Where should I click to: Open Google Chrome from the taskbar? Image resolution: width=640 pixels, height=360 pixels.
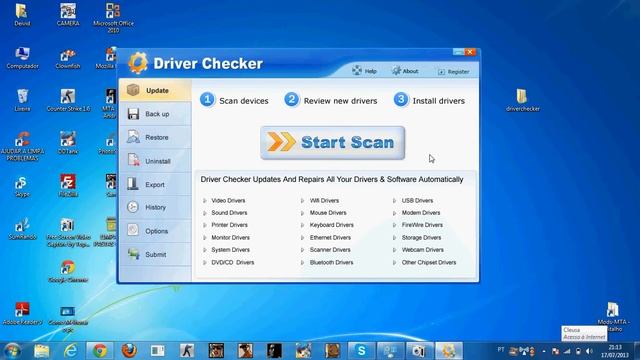tap(100, 351)
